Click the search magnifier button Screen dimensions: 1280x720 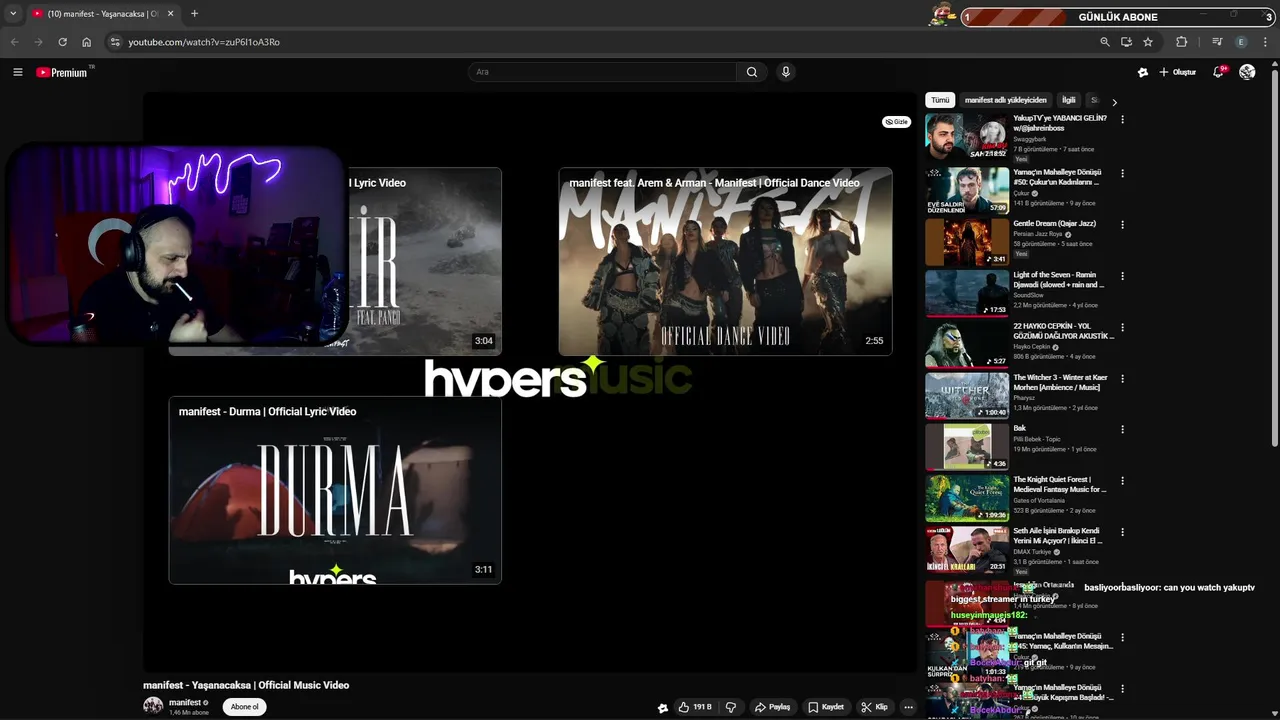[752, 72]
